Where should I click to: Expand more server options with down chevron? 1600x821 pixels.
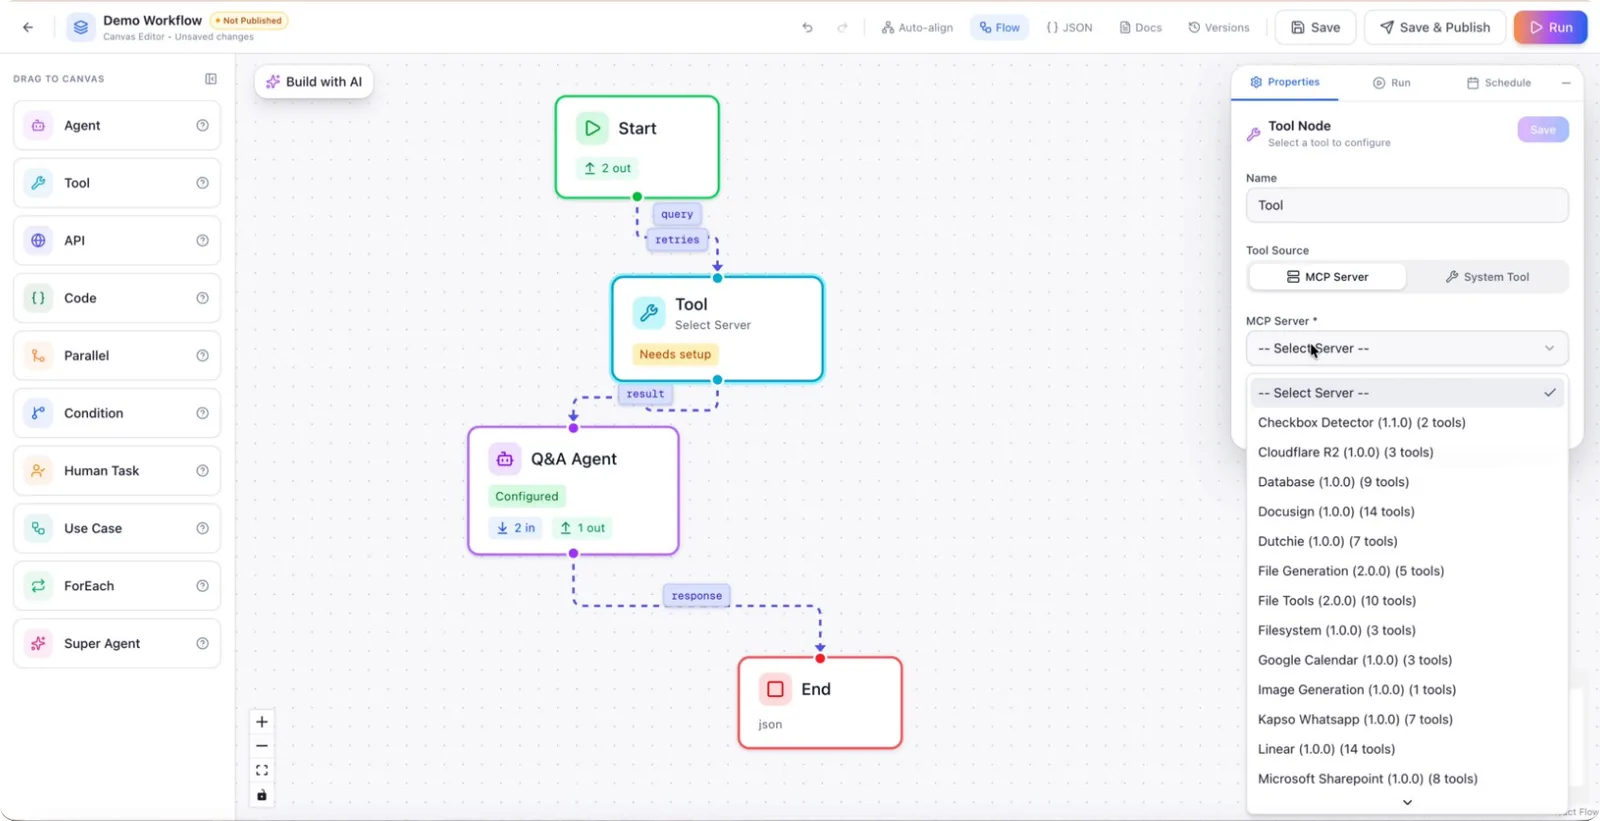1407,802
